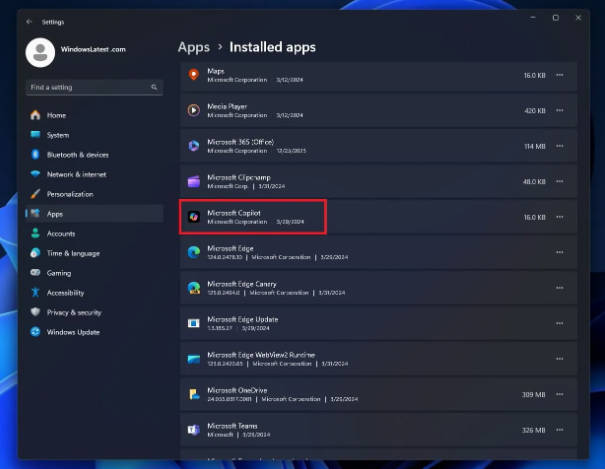Click the 326 MB size of Teams
Image resolution: width=605 pixels, height=469 pixels.
pos(534,430)
